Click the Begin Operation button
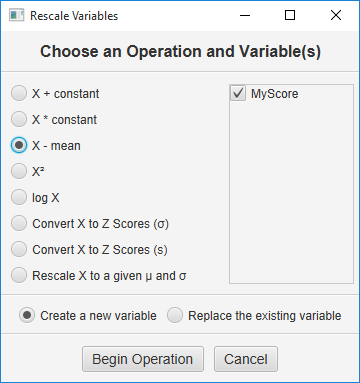The width and height of the screenshot is (360, 383). (143, 359)
